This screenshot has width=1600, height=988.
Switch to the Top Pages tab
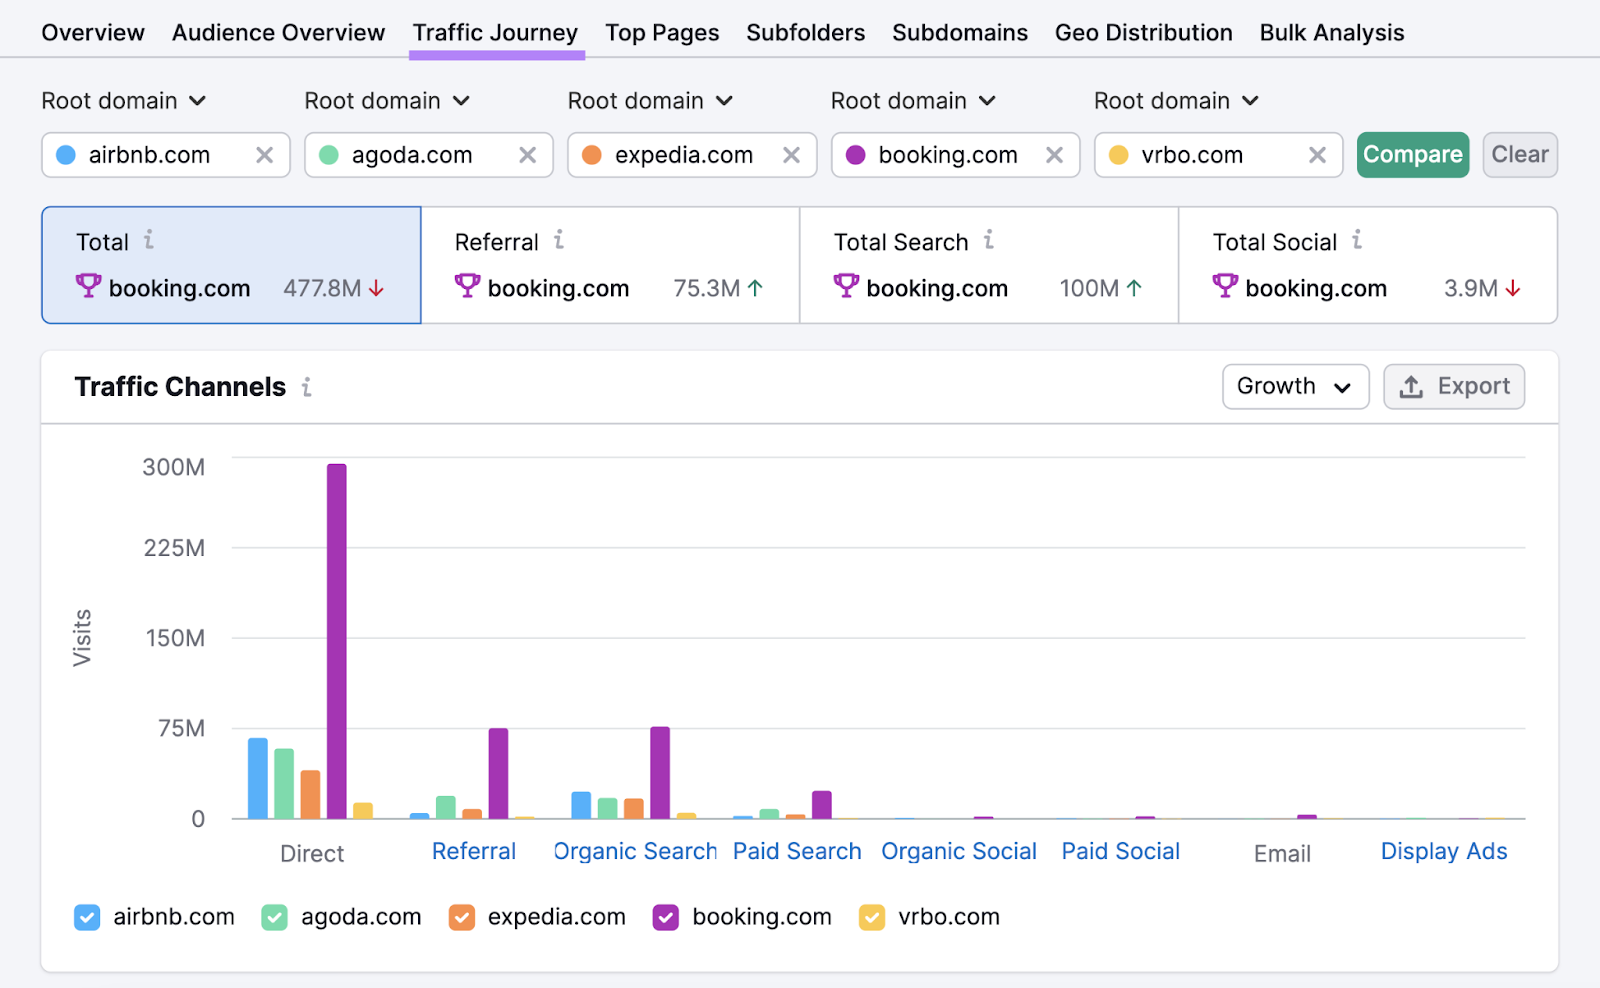point(662,32)
